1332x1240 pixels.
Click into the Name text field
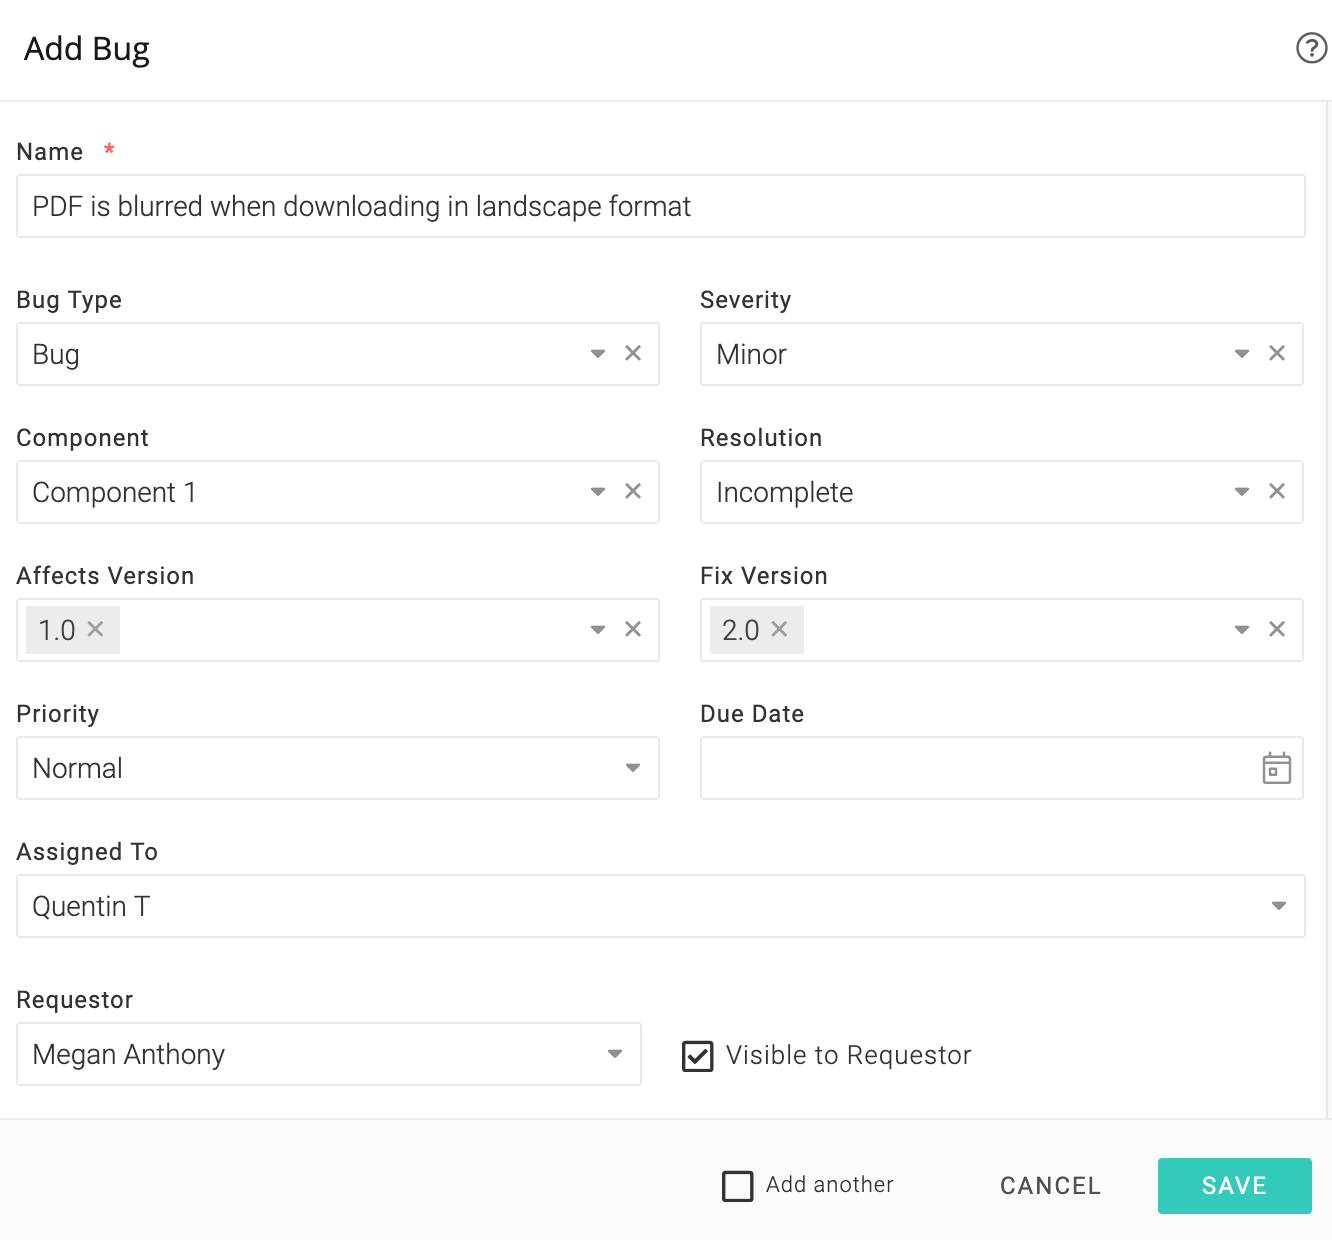(660, 206)
